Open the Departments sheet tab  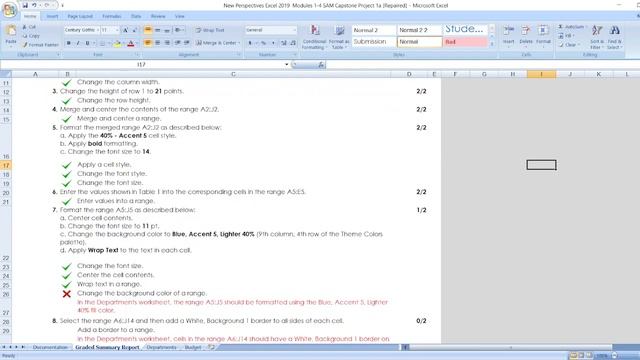[161, 347]
